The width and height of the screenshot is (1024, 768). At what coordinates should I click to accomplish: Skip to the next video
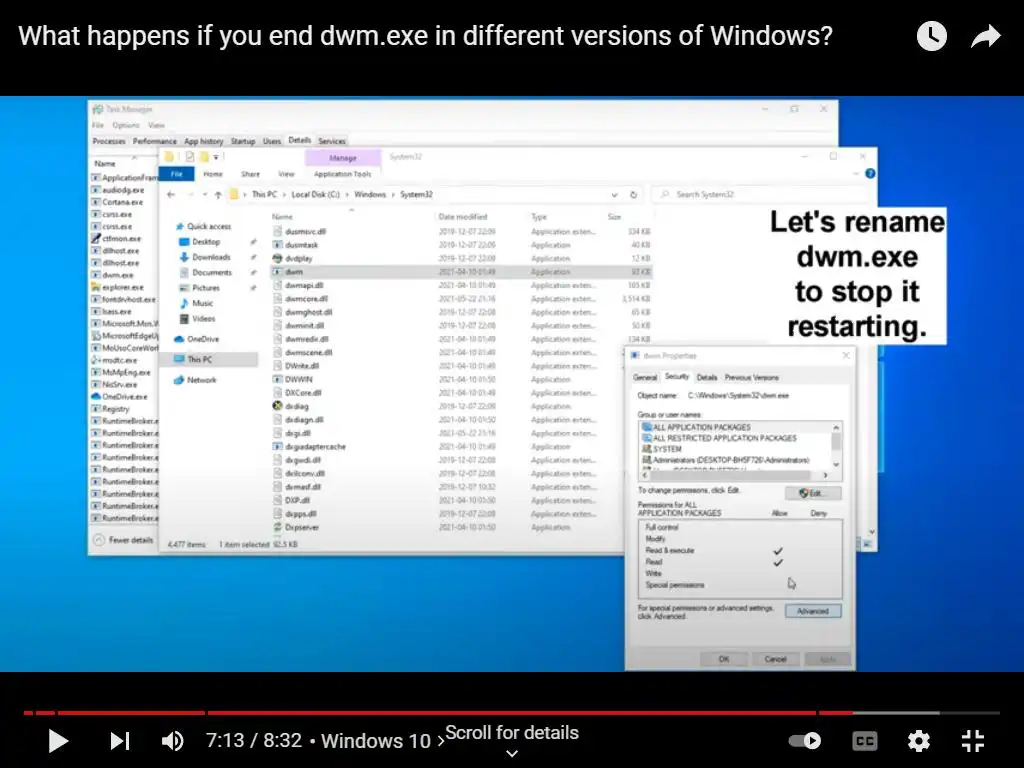(120, 741)
